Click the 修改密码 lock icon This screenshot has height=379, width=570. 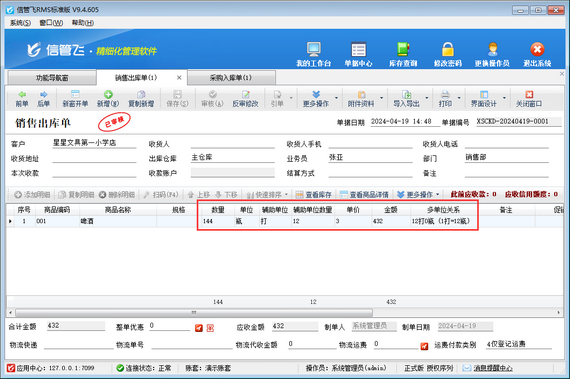tap(447, 49)
